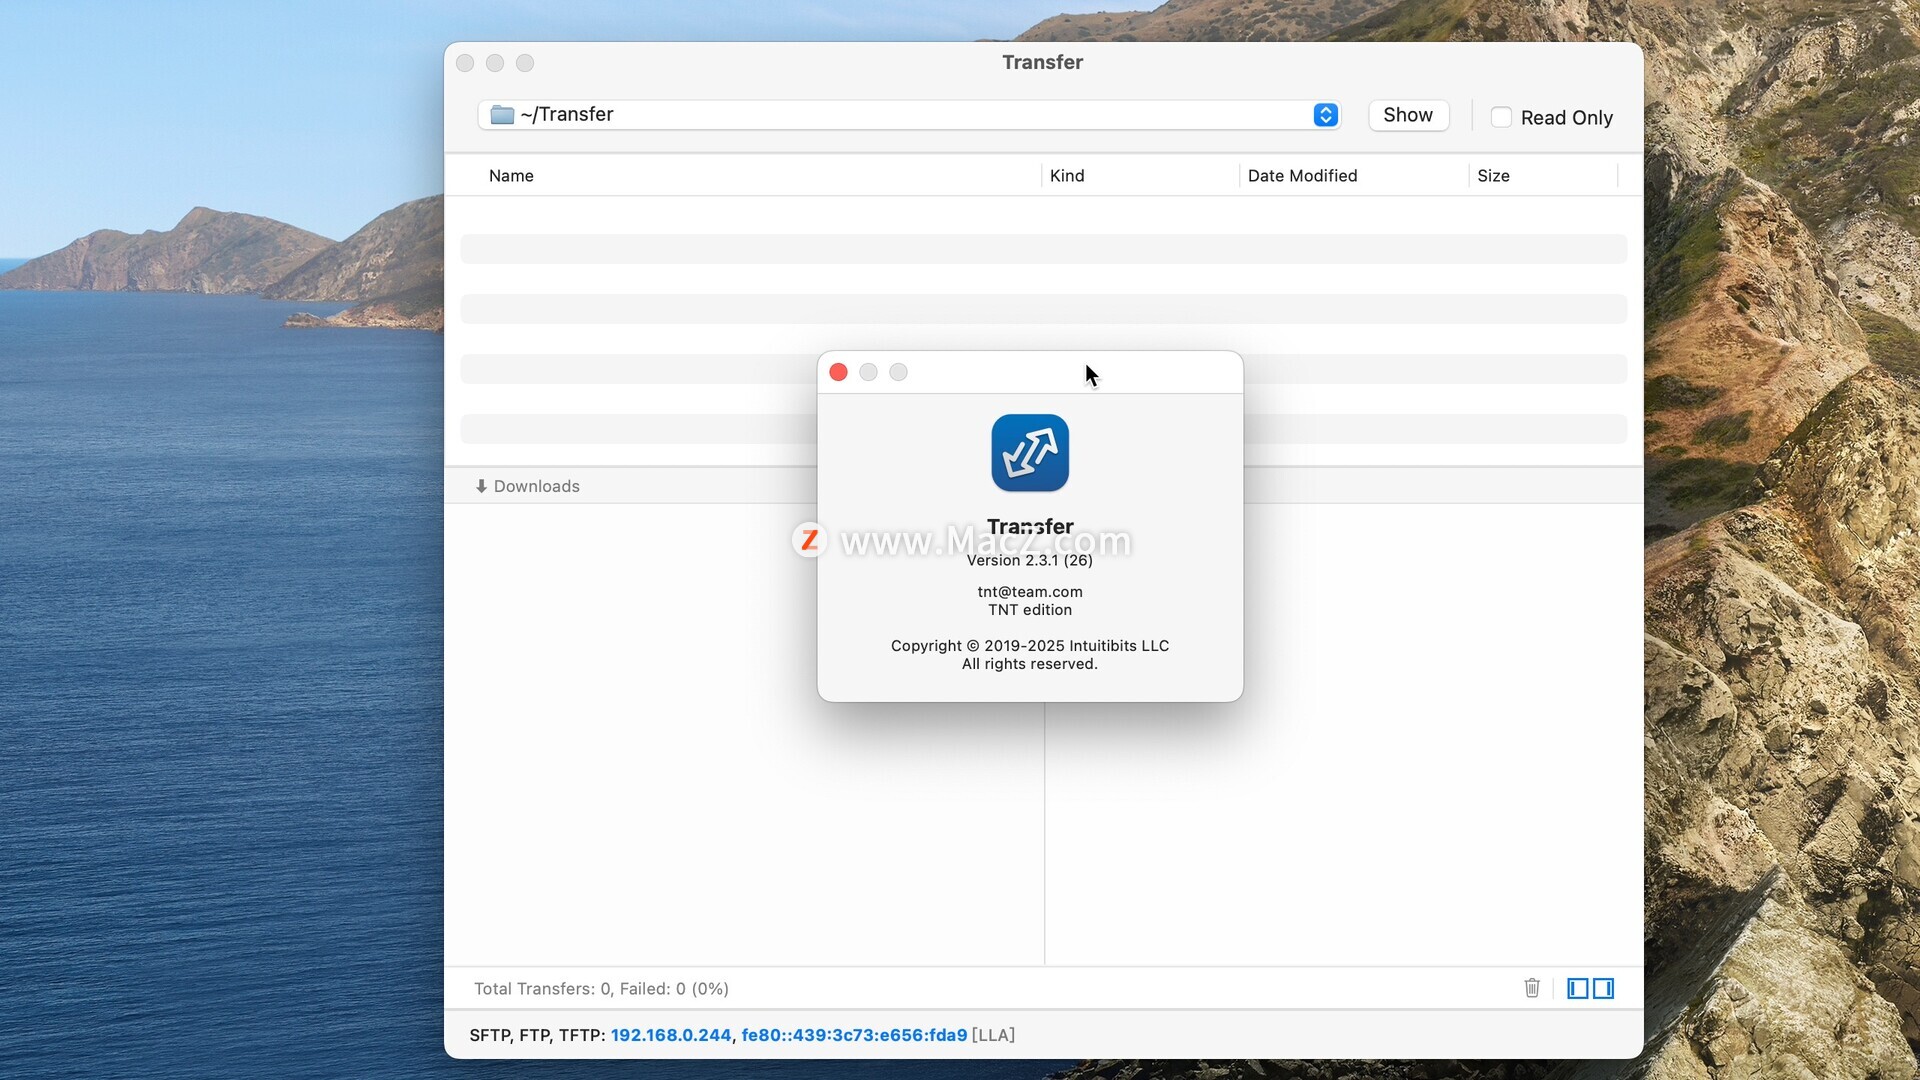Toggle the right pane visibility icon
This screenshot has height=1080, width=1920.
(1603, 988)
